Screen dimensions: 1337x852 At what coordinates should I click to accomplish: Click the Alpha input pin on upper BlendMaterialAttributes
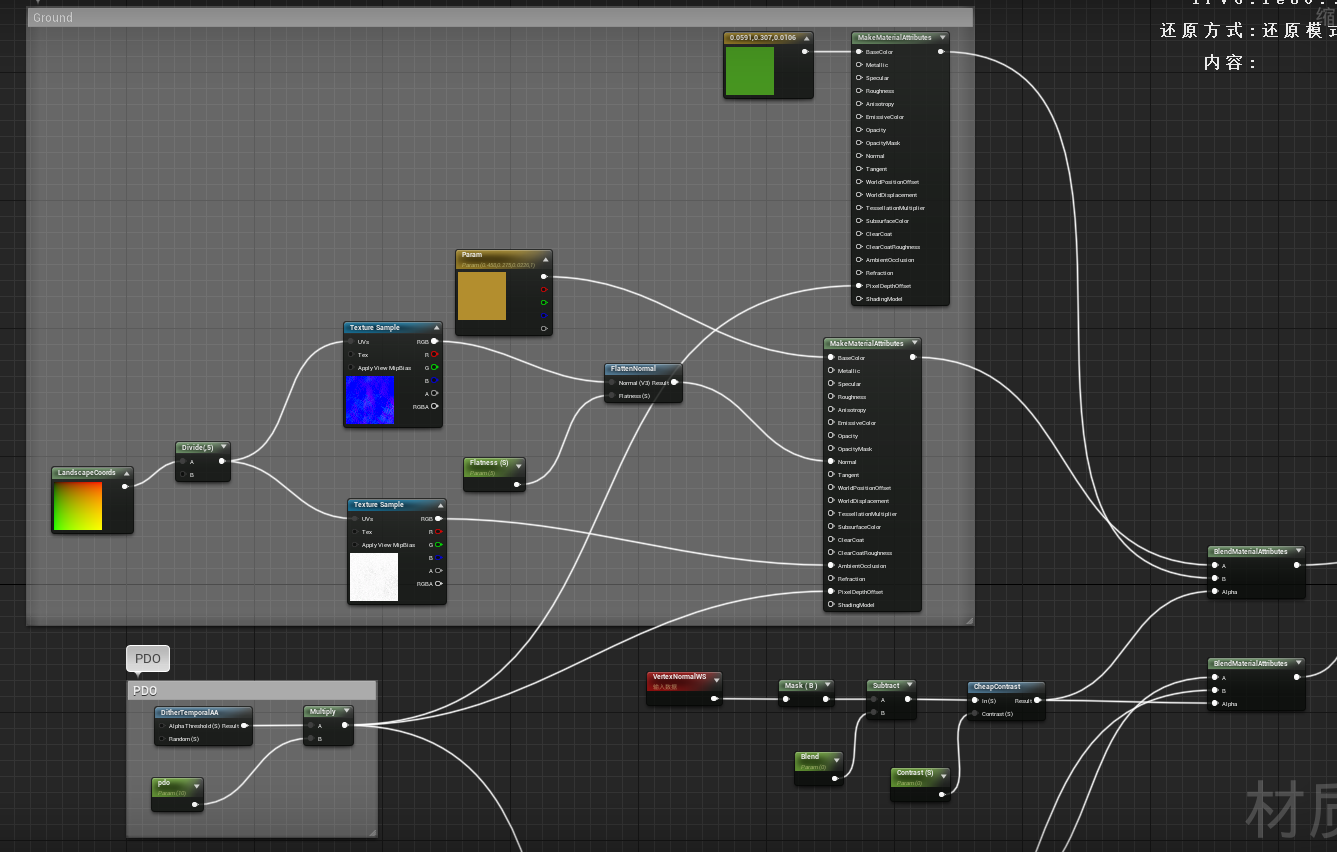(x=1215, y=591)
